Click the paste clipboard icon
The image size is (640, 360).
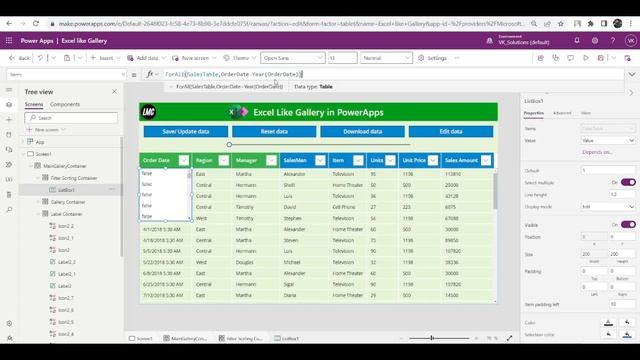[x=67, y=58]
